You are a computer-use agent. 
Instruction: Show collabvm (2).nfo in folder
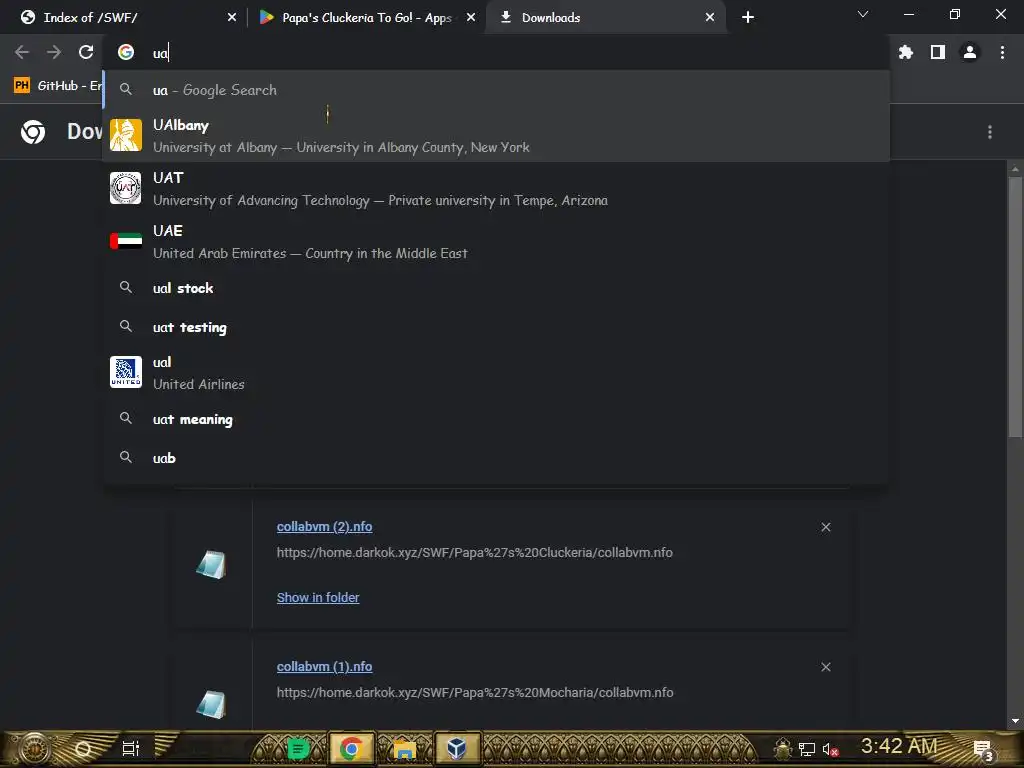tap(318, 598)
